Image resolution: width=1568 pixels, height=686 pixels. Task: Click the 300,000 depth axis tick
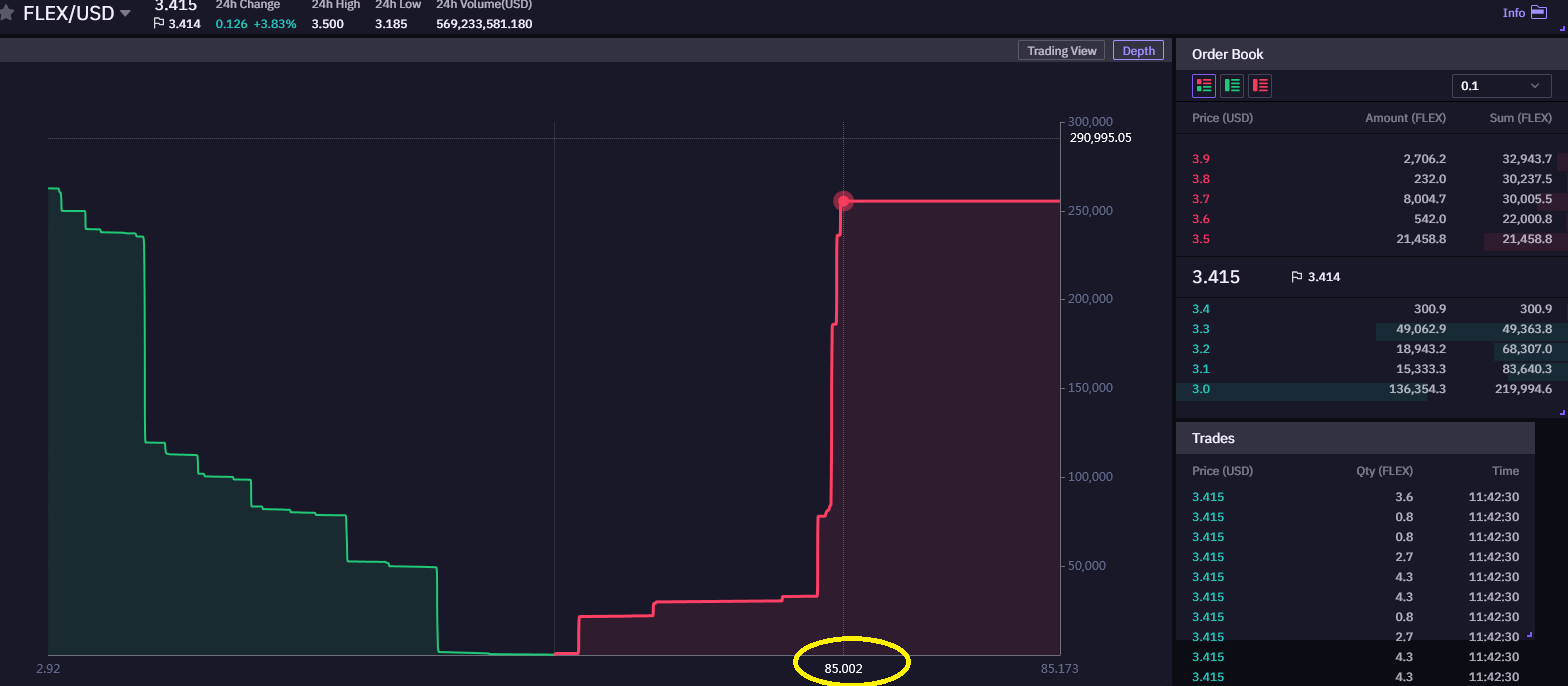point(1090,122)
